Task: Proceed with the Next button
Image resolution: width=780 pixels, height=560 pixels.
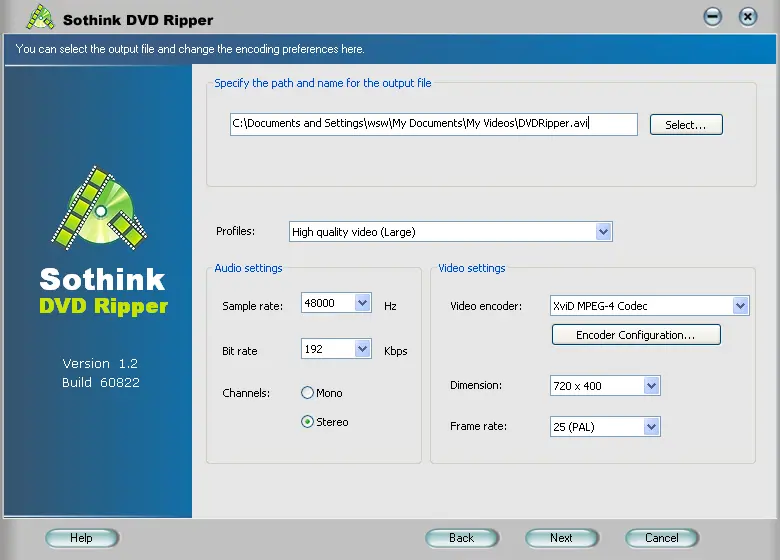Action: (x=562, y=538)
